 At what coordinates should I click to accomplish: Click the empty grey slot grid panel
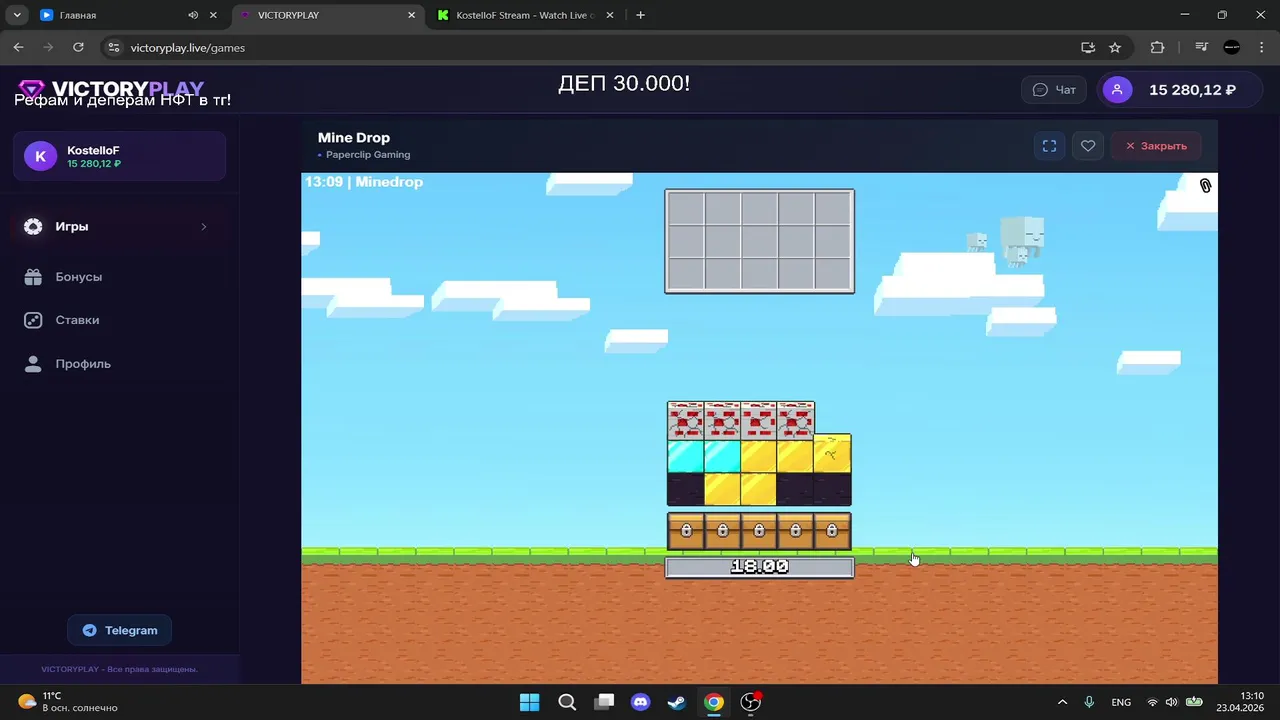point(760,241)
